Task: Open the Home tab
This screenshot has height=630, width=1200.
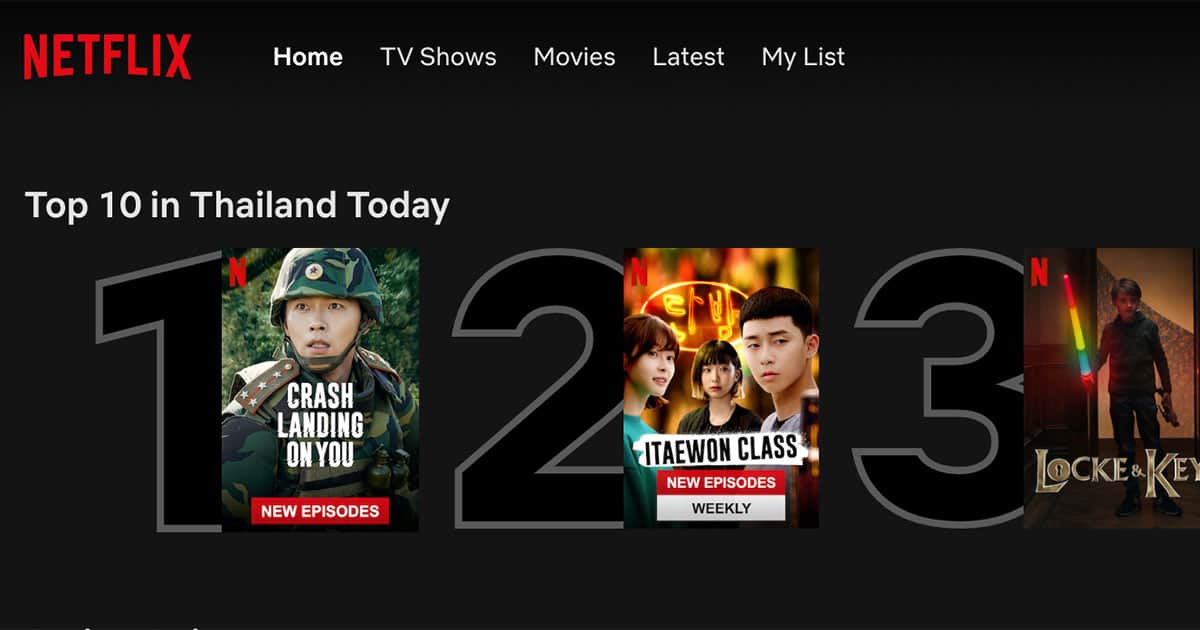Action: pyautogui.click(x=308, y=57)
